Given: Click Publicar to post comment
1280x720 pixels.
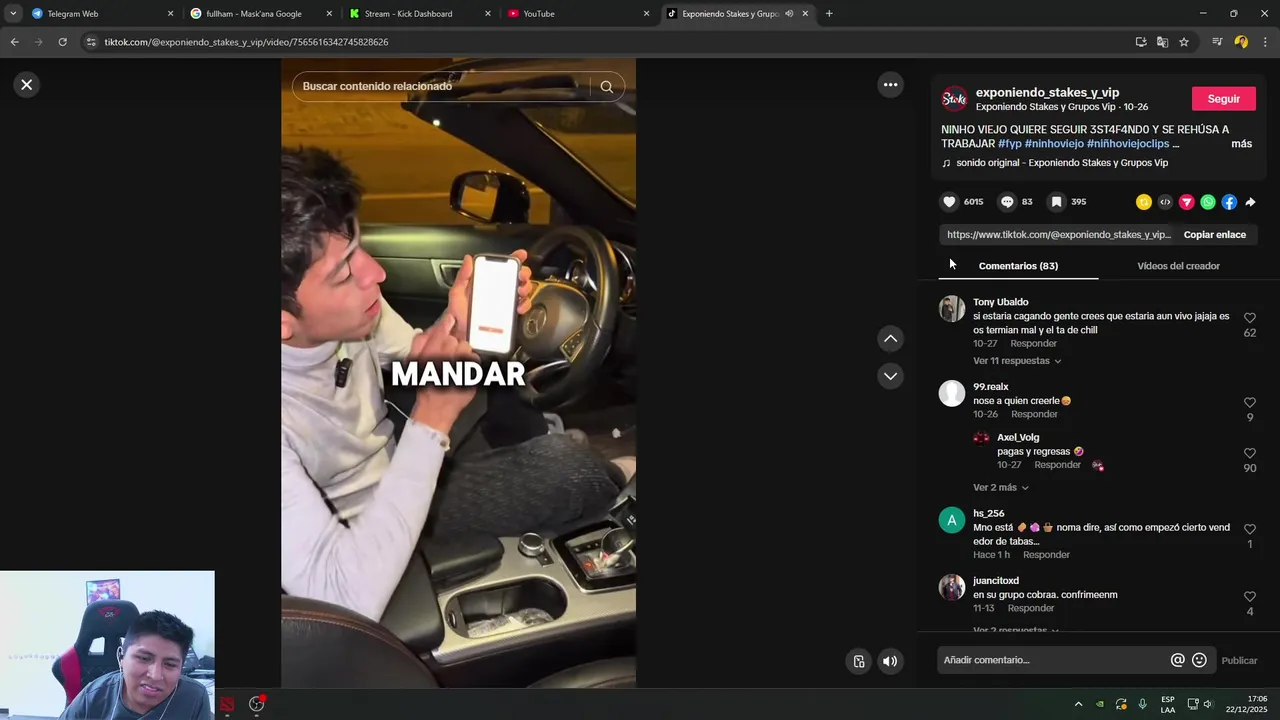Looking at the screenshot, I should pos(1239,660).
